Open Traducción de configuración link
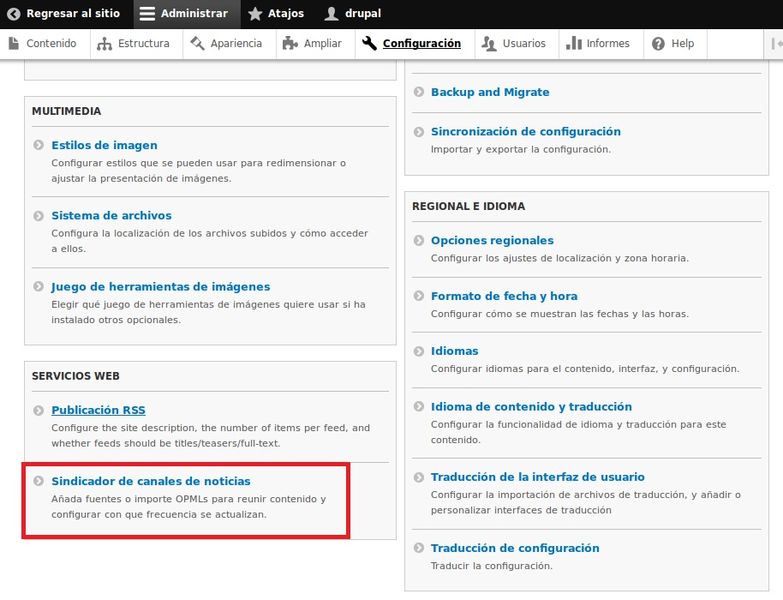 tap(515, 548)
